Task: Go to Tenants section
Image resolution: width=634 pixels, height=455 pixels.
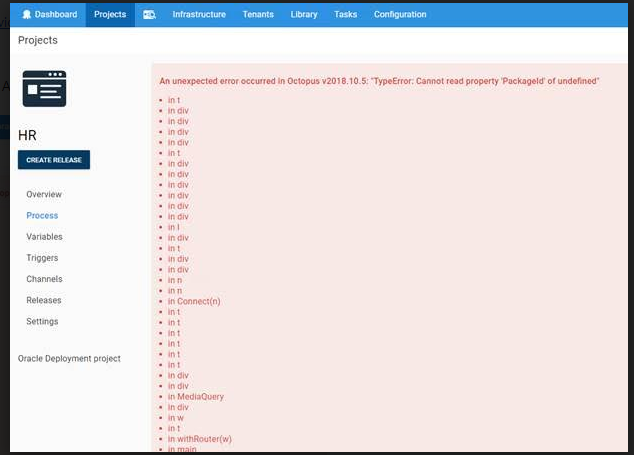Action: [x=258, y=15]
